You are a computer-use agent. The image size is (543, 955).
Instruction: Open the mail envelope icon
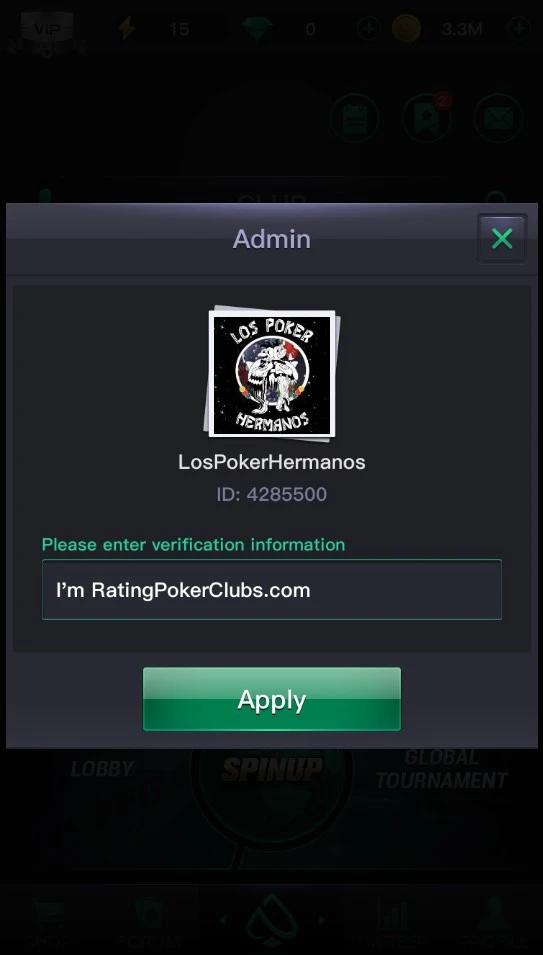coord(498,118)
